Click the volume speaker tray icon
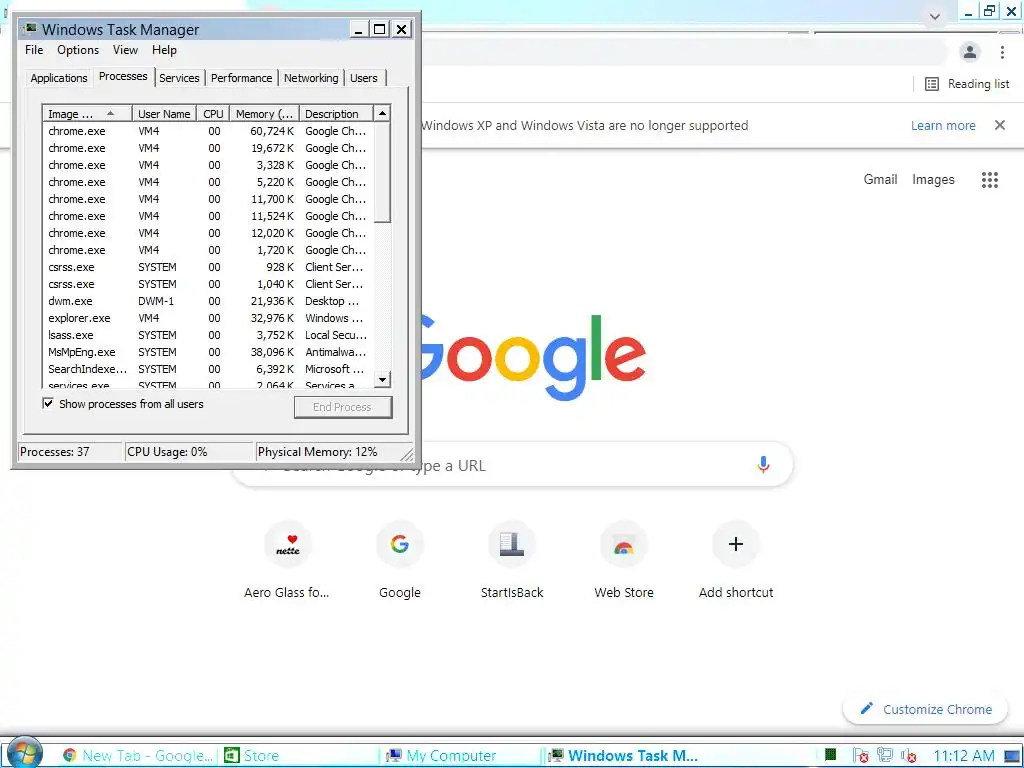The width and height of the screenshot is (1024, 768). pyautogui.click(x=908, y=756)
